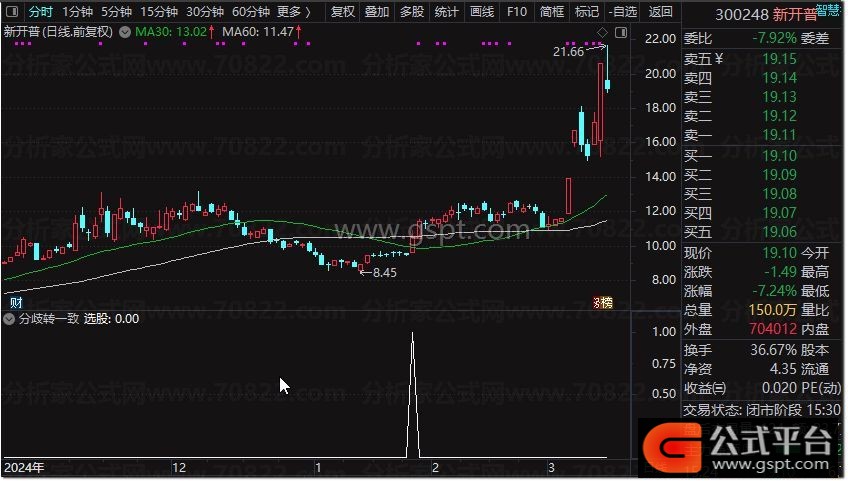Select the 卖二 price 19.12
The height and width of the screenshot is (481, 848).
pyautogui.click(x=779, y=116)
